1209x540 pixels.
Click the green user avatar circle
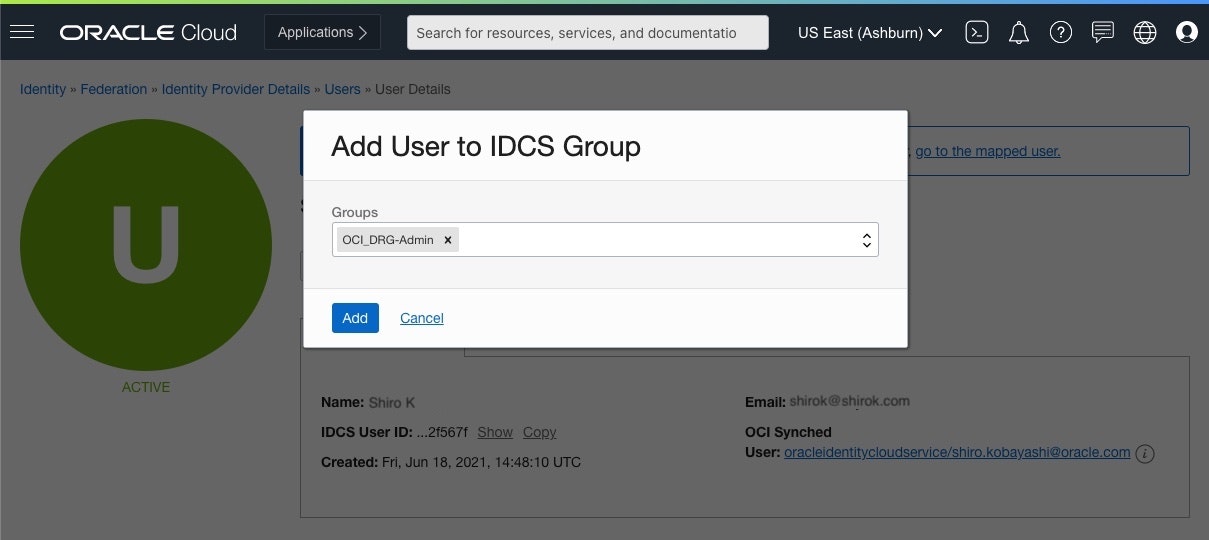(146, 243)
